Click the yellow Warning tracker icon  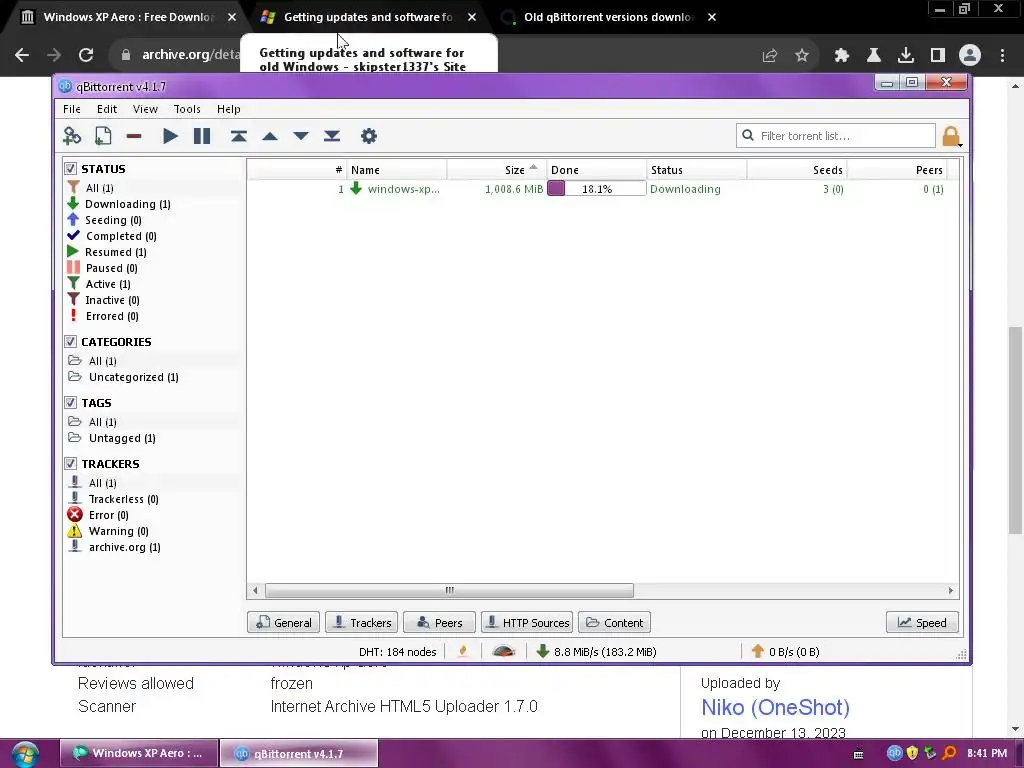[x=74, y=531]
